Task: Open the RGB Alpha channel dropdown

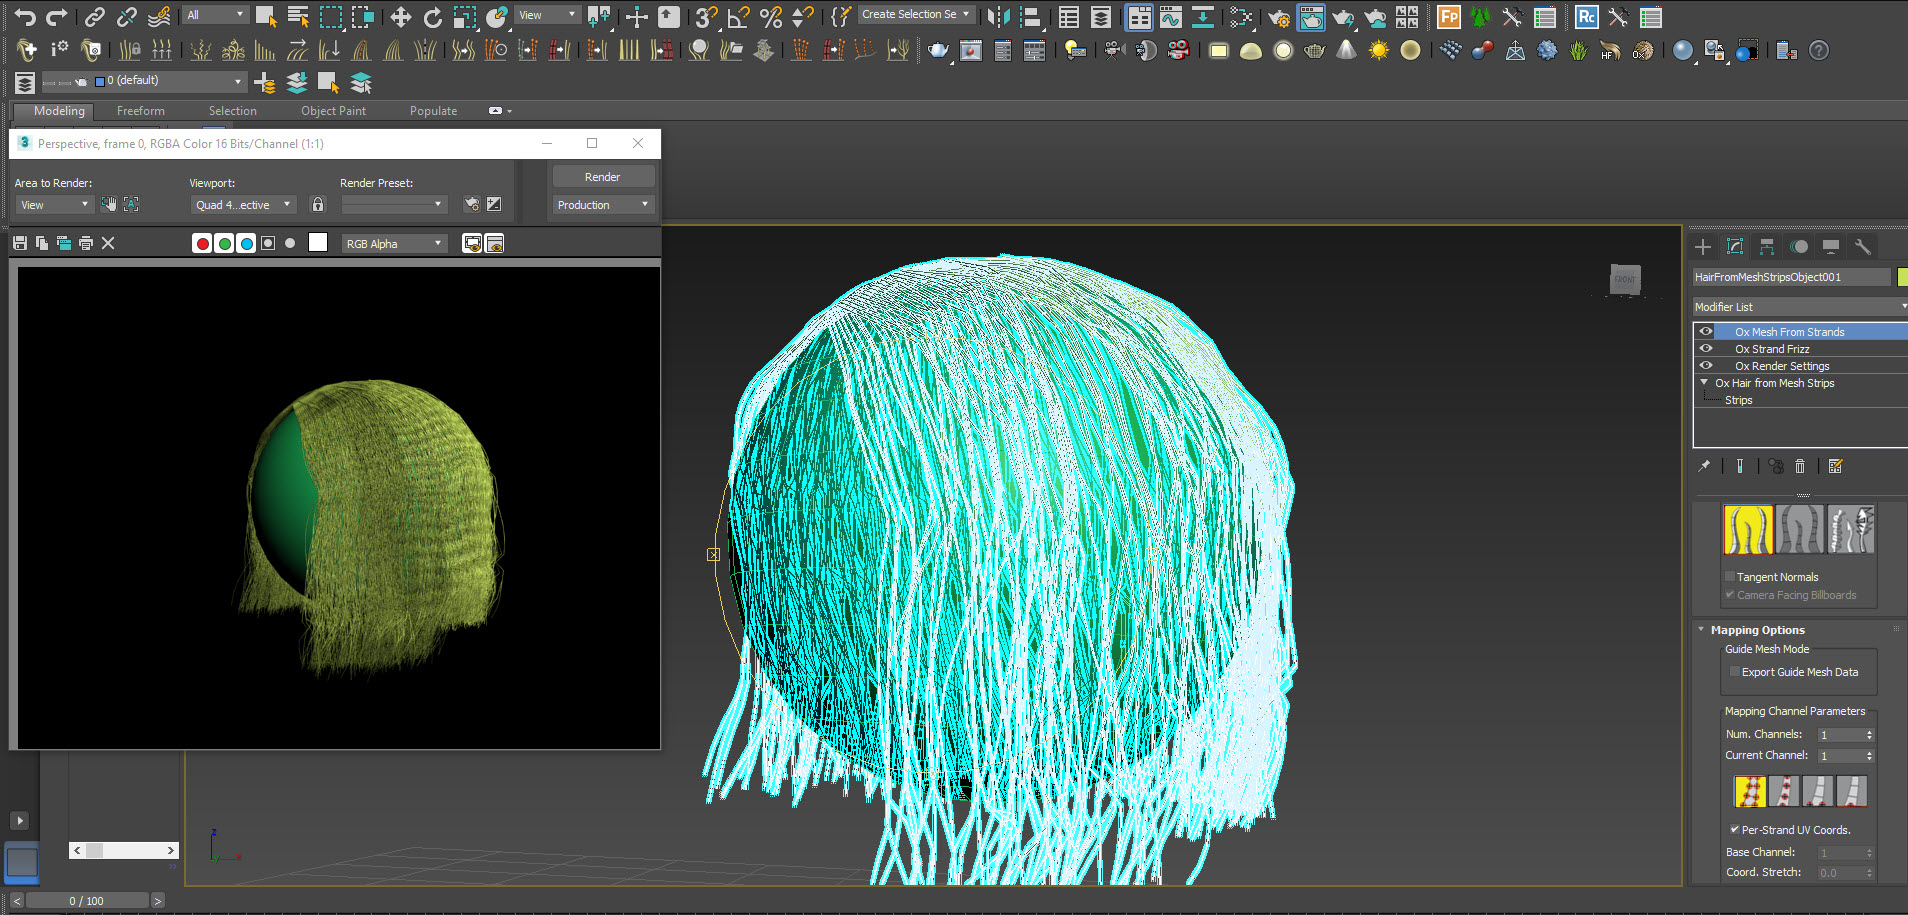Action: [x=394, y=243]
